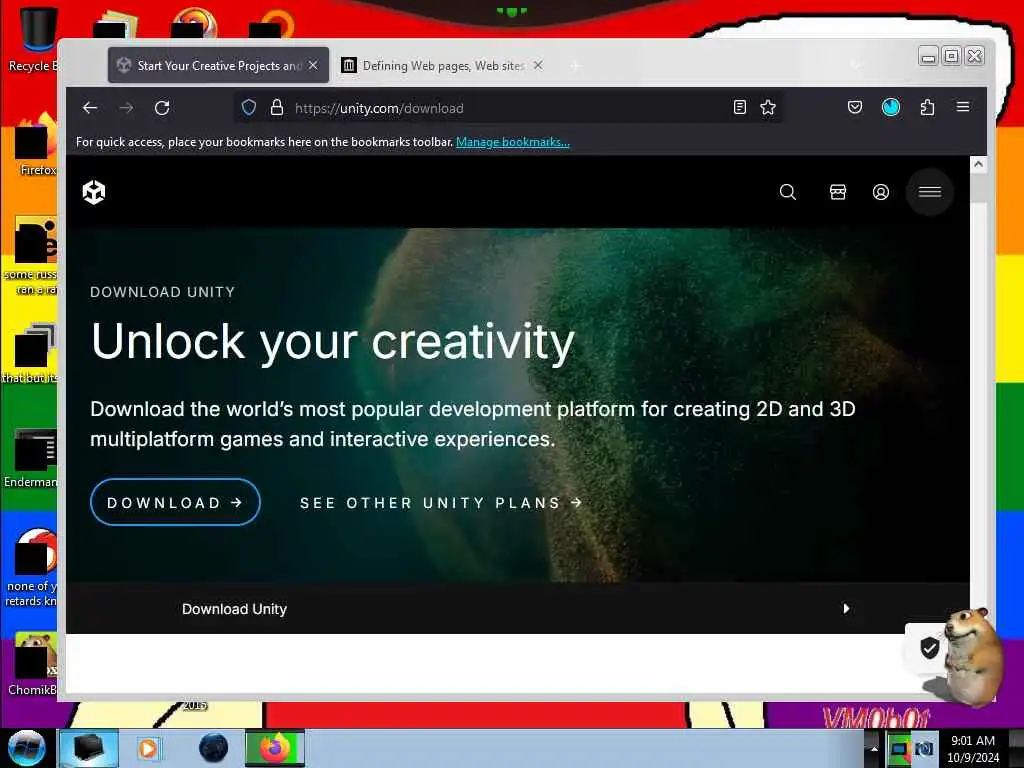Switch to the Start Your Creative Projects tab
The image size is (1024, 768).
[x=219, y=65]
